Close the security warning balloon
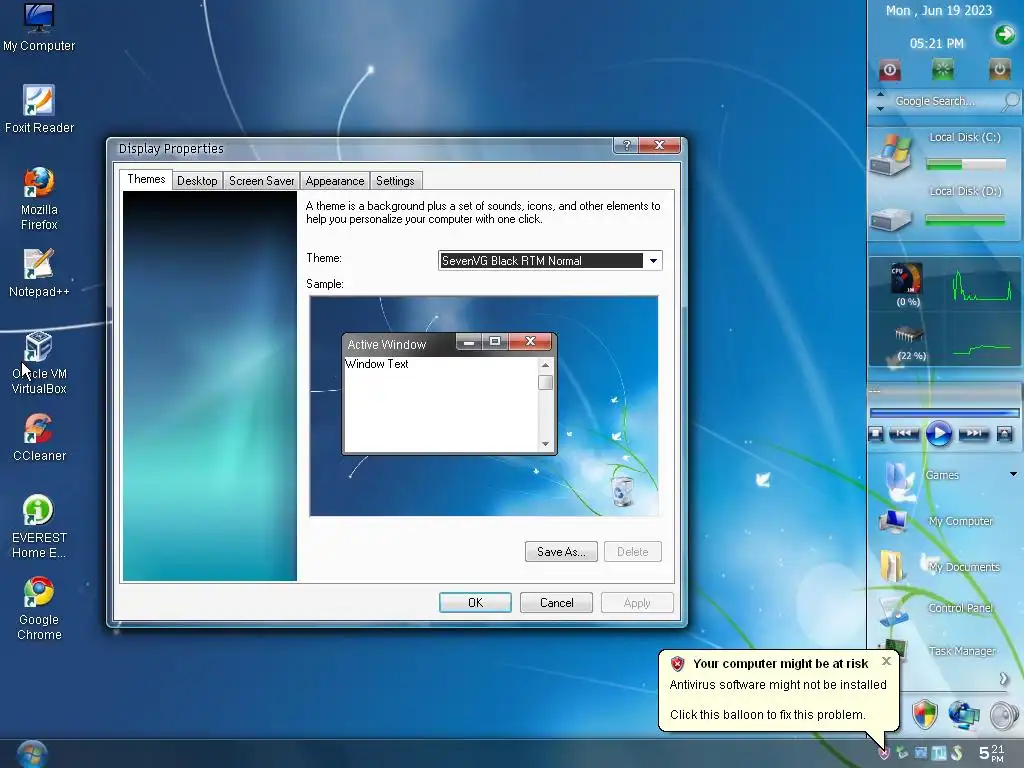 [x=886, y=661]
